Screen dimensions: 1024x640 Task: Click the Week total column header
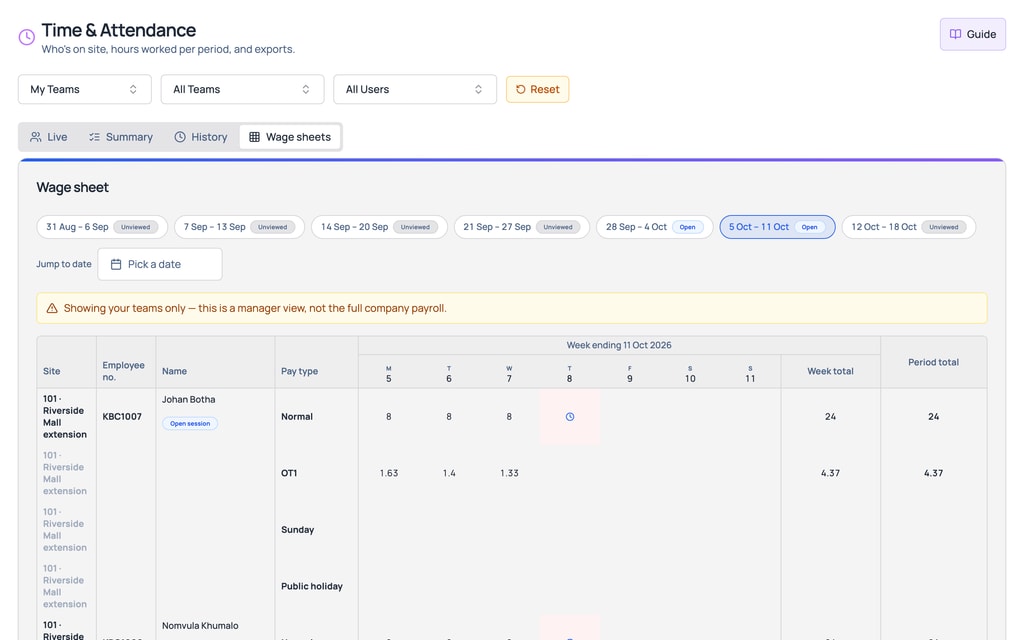(830, 372)
